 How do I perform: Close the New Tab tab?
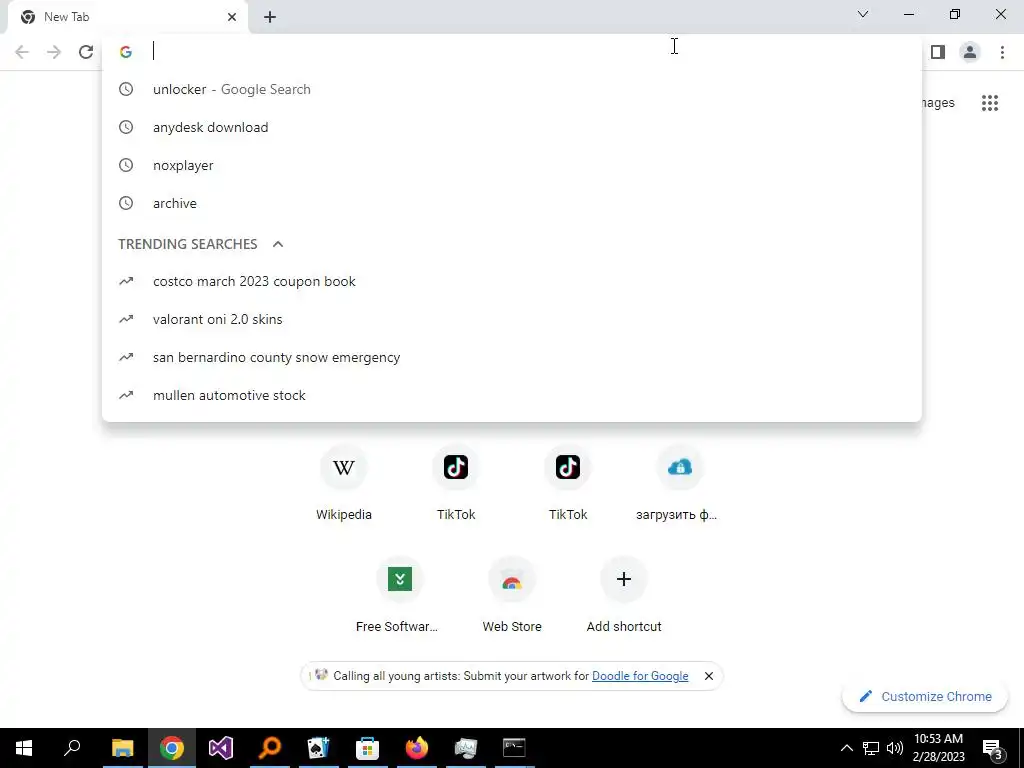(232, 17)
